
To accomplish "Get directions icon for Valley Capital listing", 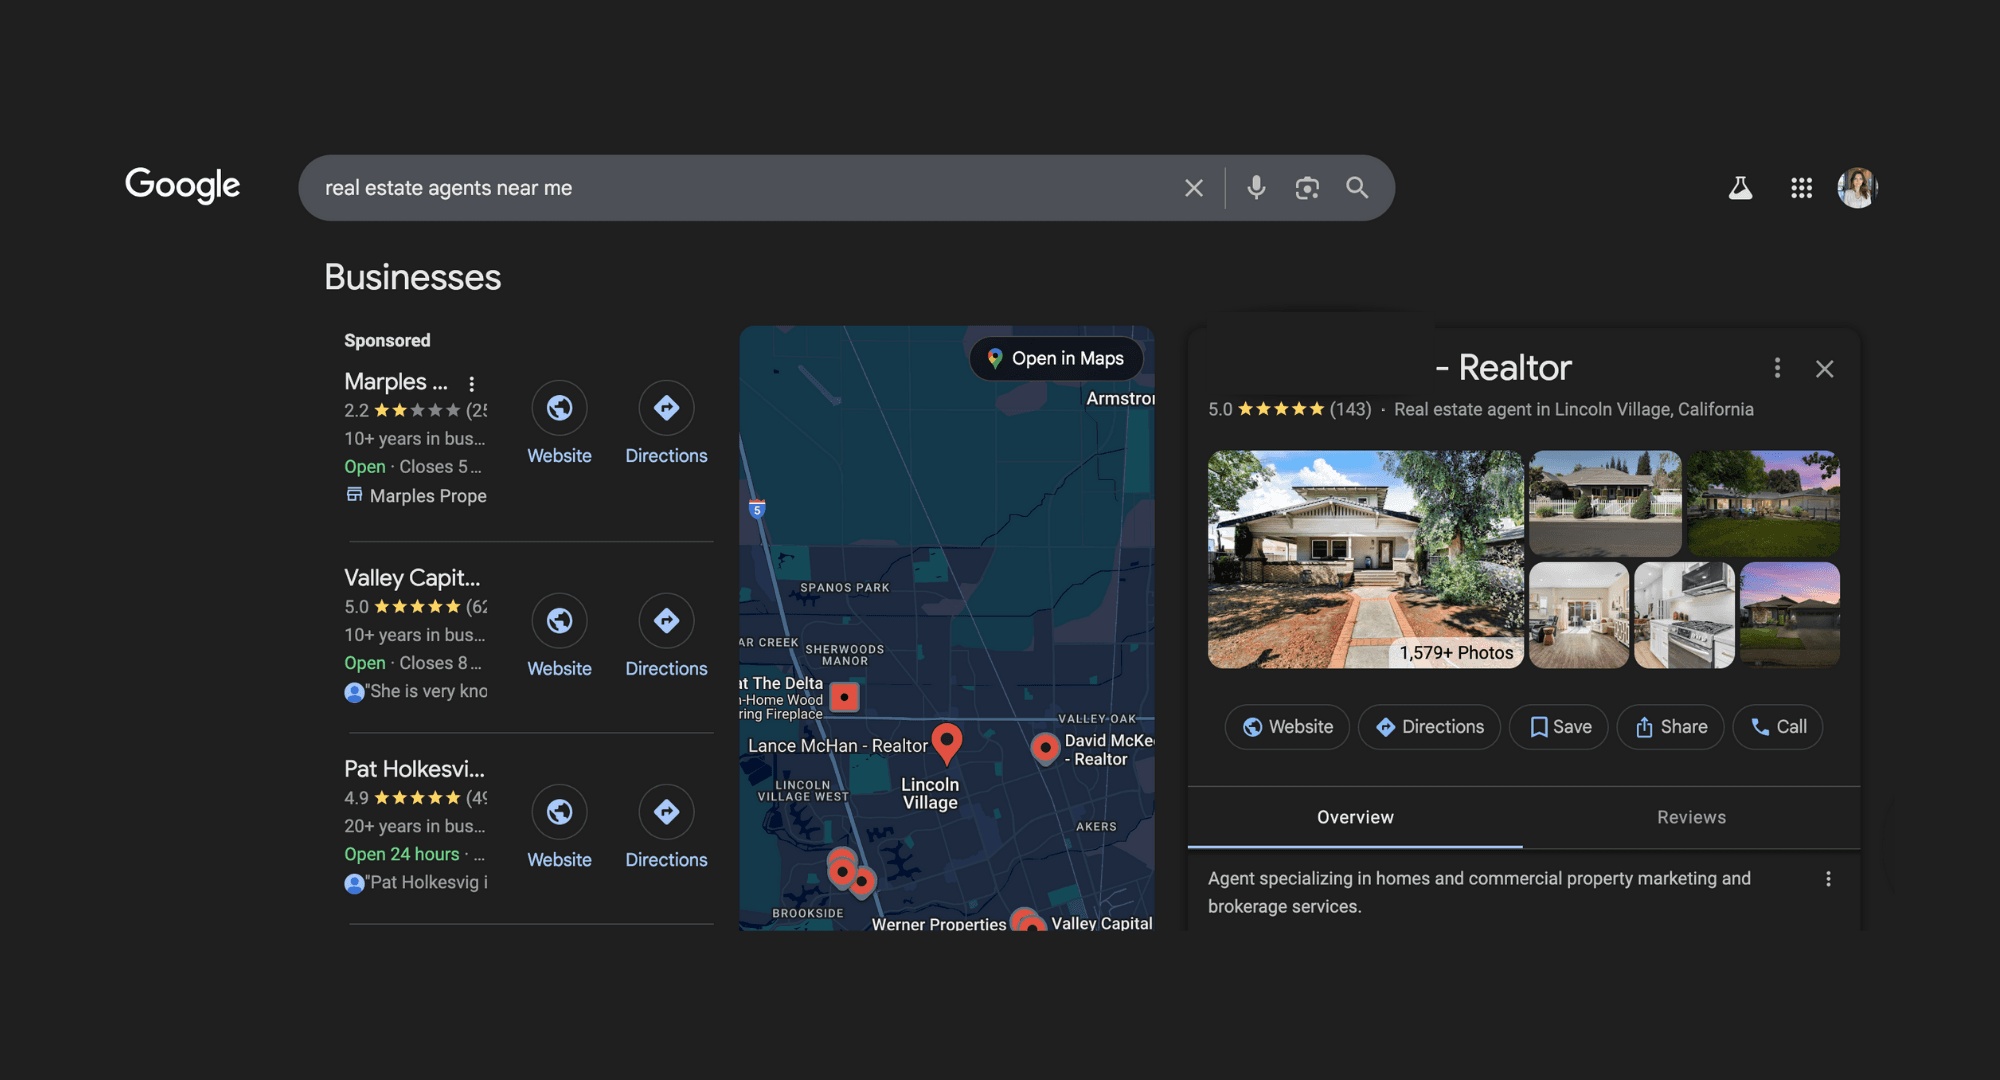I will (x=666, y=621).
